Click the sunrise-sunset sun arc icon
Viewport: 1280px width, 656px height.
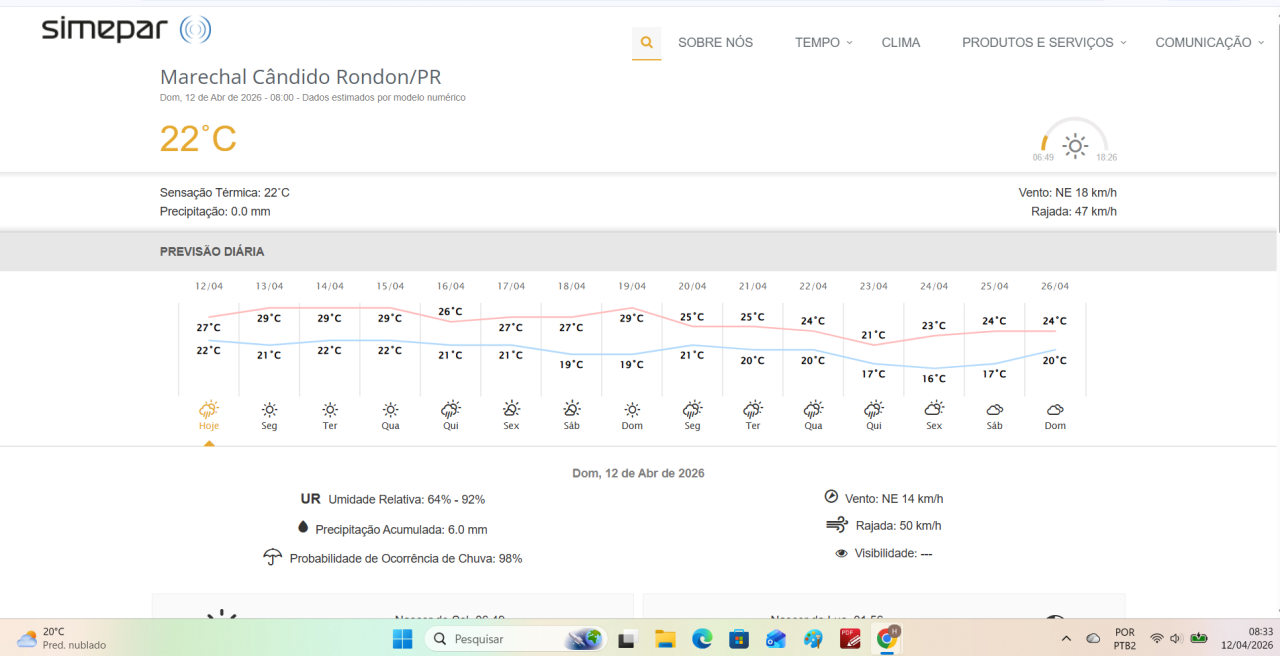pyautogui.click(x=1075, y=146)
